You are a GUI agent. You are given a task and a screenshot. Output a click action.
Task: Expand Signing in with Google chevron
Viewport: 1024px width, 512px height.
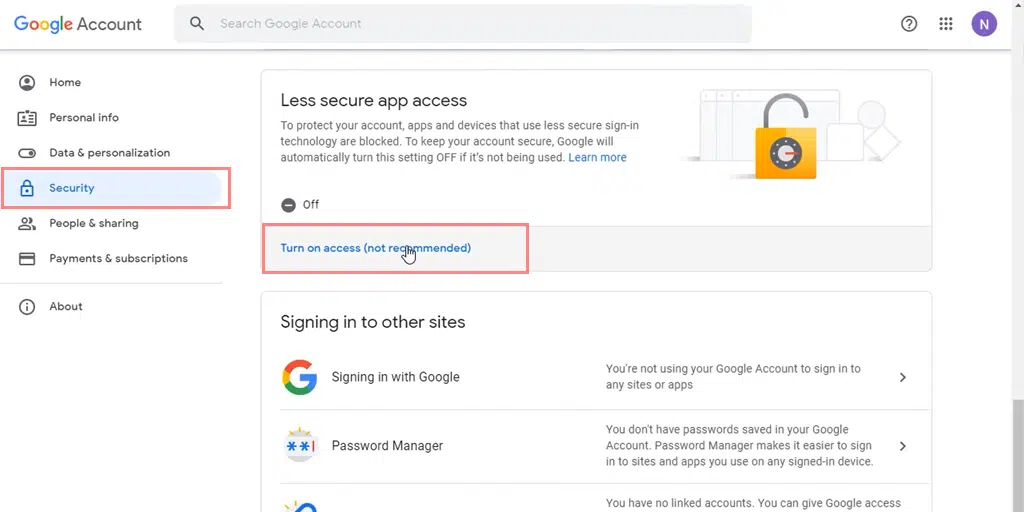[x=902, y=377]
